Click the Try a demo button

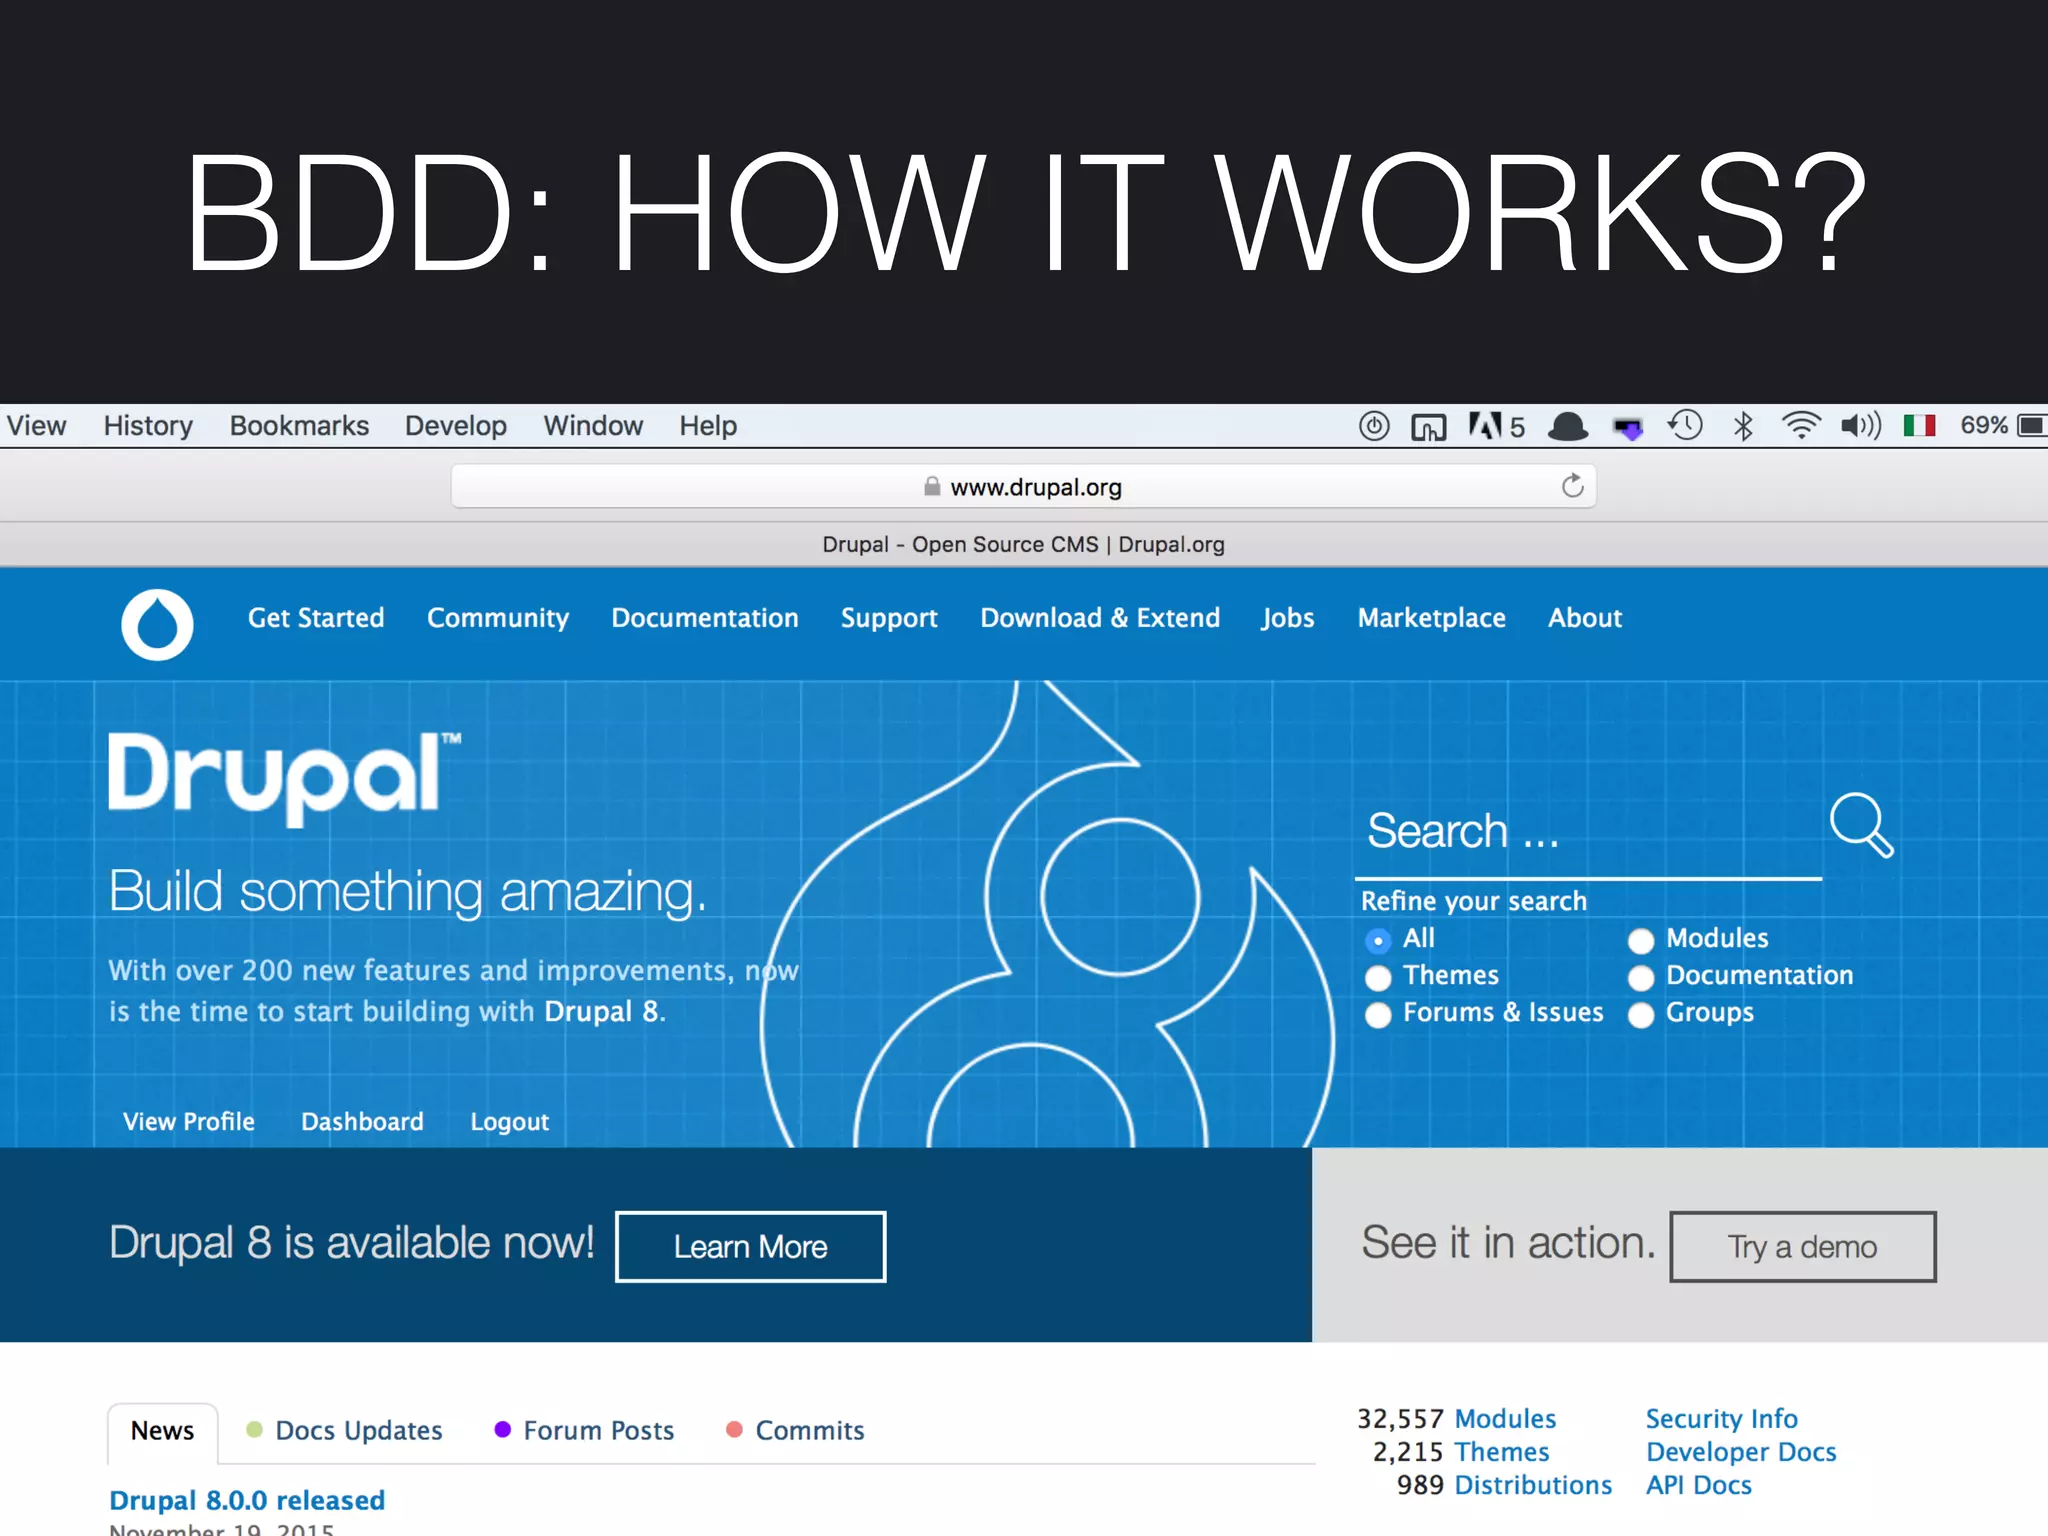tap(1803, 1247)
